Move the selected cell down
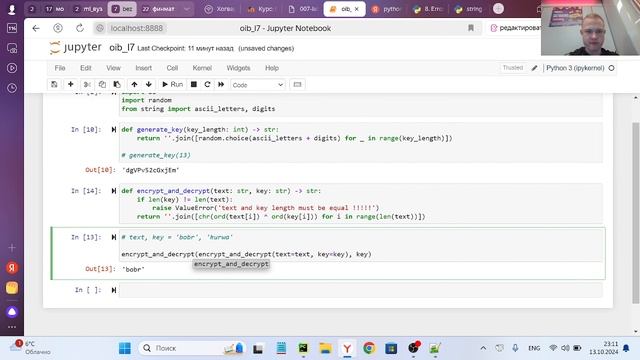The width and height of the screenshot is (640, 360). pyautogui.click(x=149, y=84)
